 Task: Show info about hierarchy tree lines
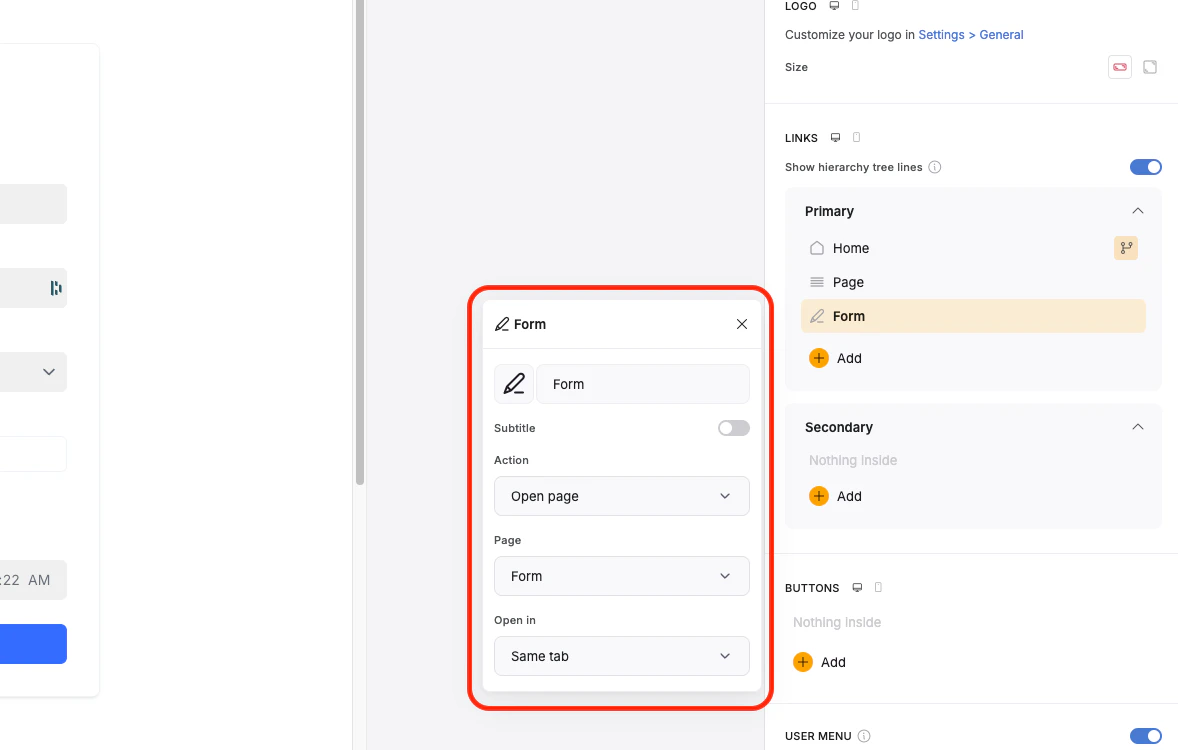click(x=935, y=167)
